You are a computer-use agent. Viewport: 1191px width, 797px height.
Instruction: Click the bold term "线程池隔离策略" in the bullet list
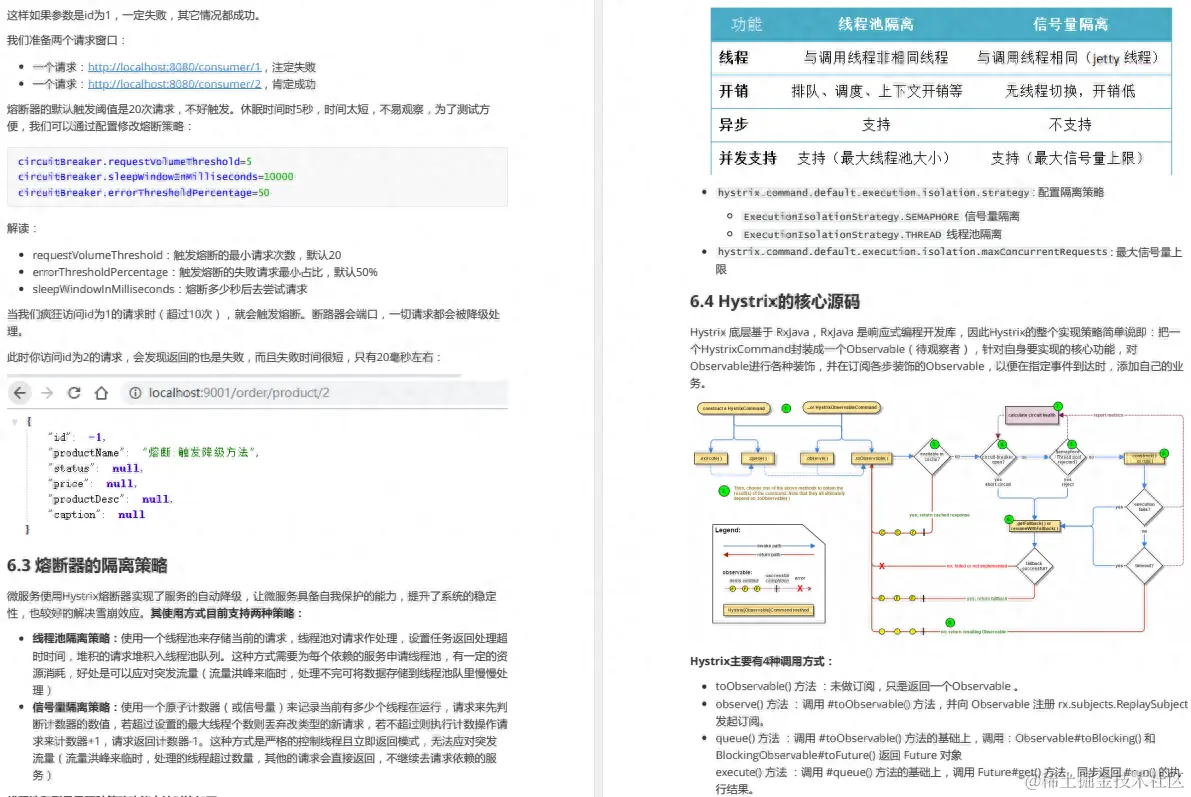pyautogui.click(x=71, y=638)
